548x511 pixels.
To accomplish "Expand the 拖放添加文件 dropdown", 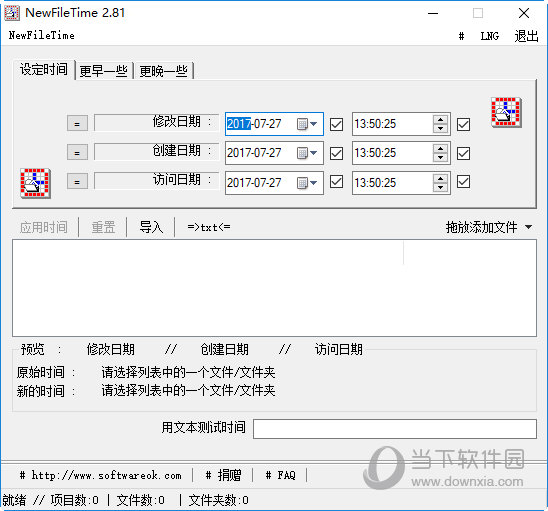I will 528,227.
